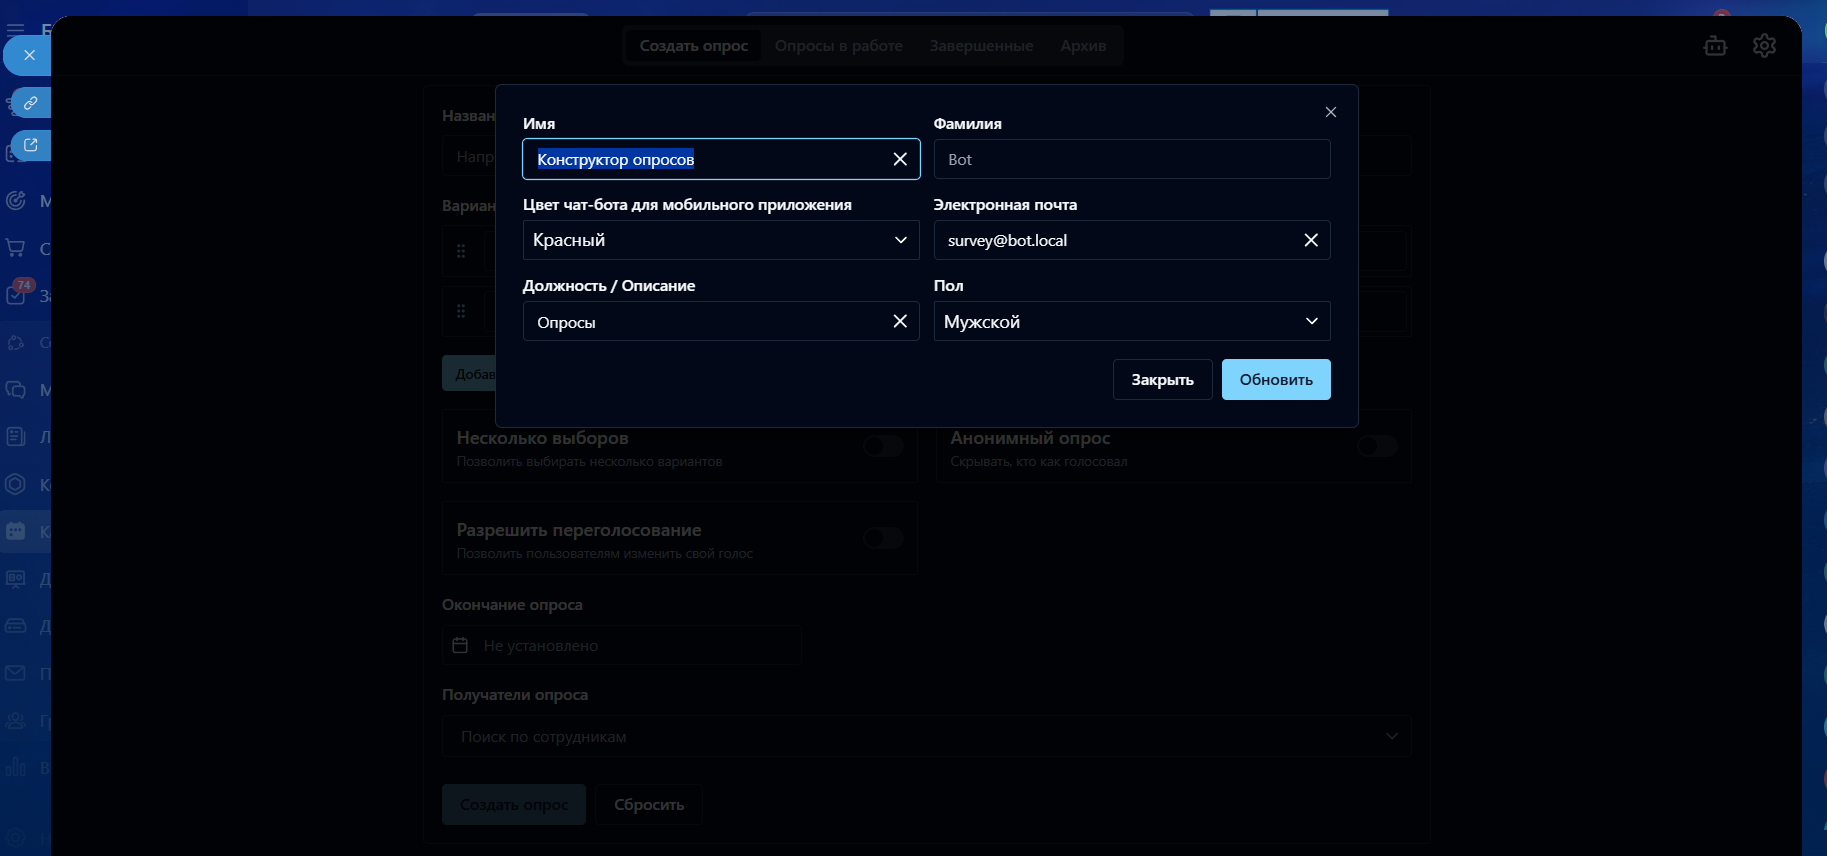The width and height of the screenshot is (1827, 856).
Task: Click the Закрыть button
Action: pyautogui.click(x=1162, y=380)
